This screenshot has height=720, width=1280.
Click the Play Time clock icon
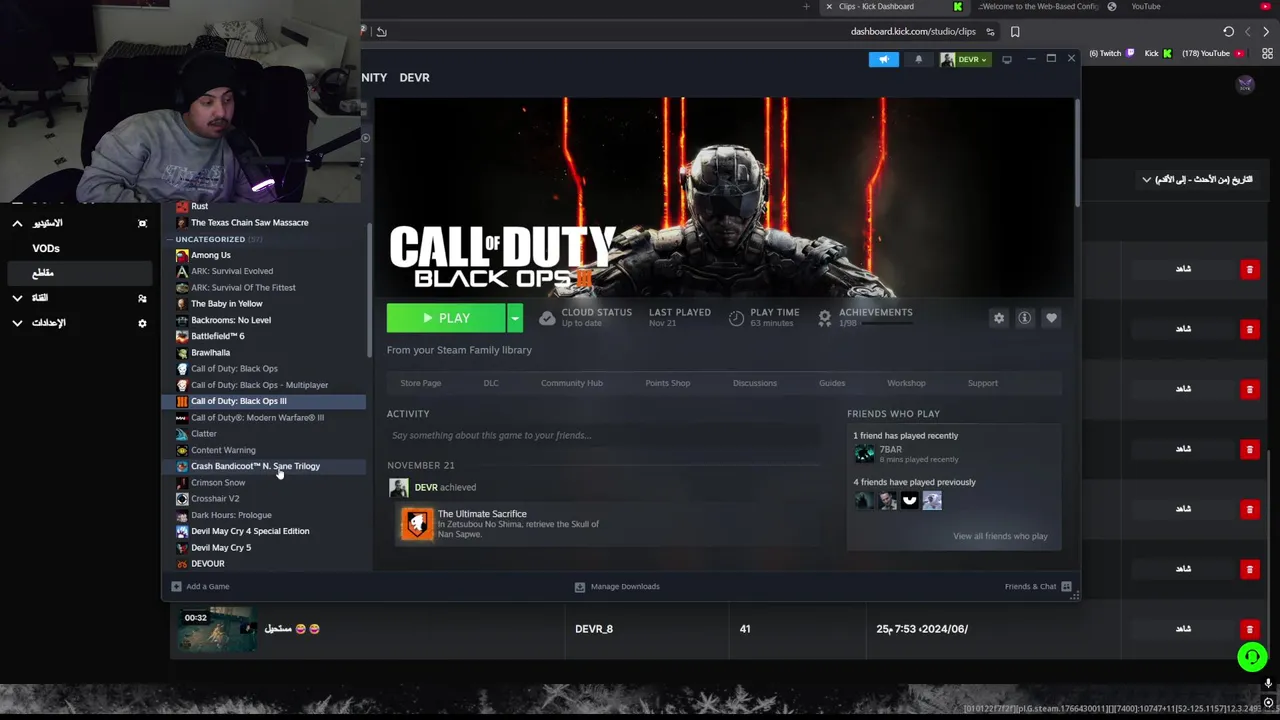coord(737,318)
